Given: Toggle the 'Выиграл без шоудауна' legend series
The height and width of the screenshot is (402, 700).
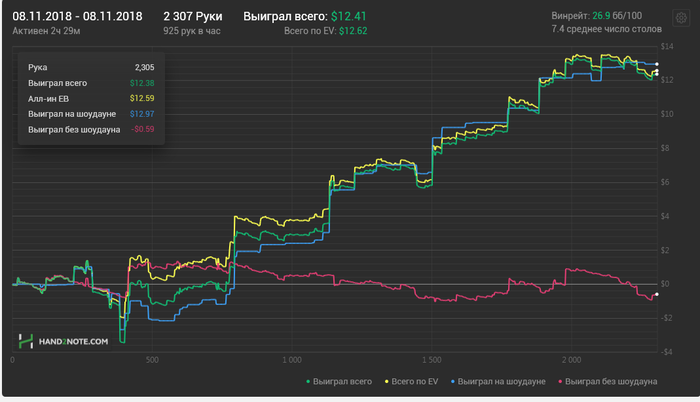Looking at the screenshot, I should pos(608,381).
